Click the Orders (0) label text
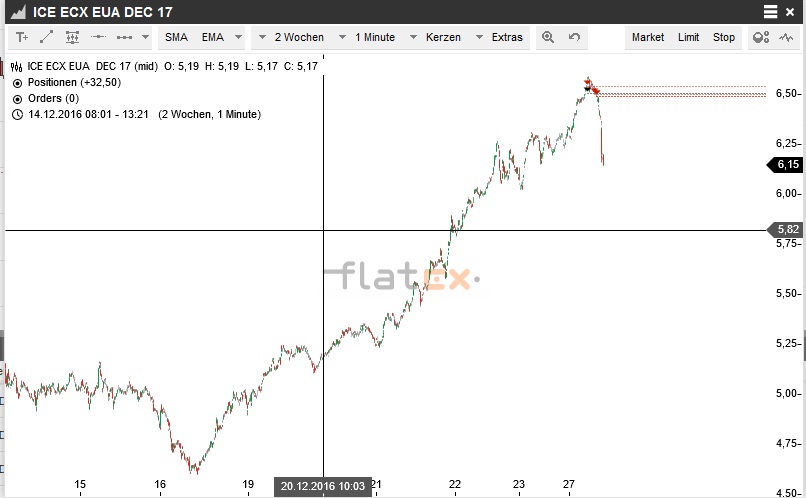 pos(53,99)
